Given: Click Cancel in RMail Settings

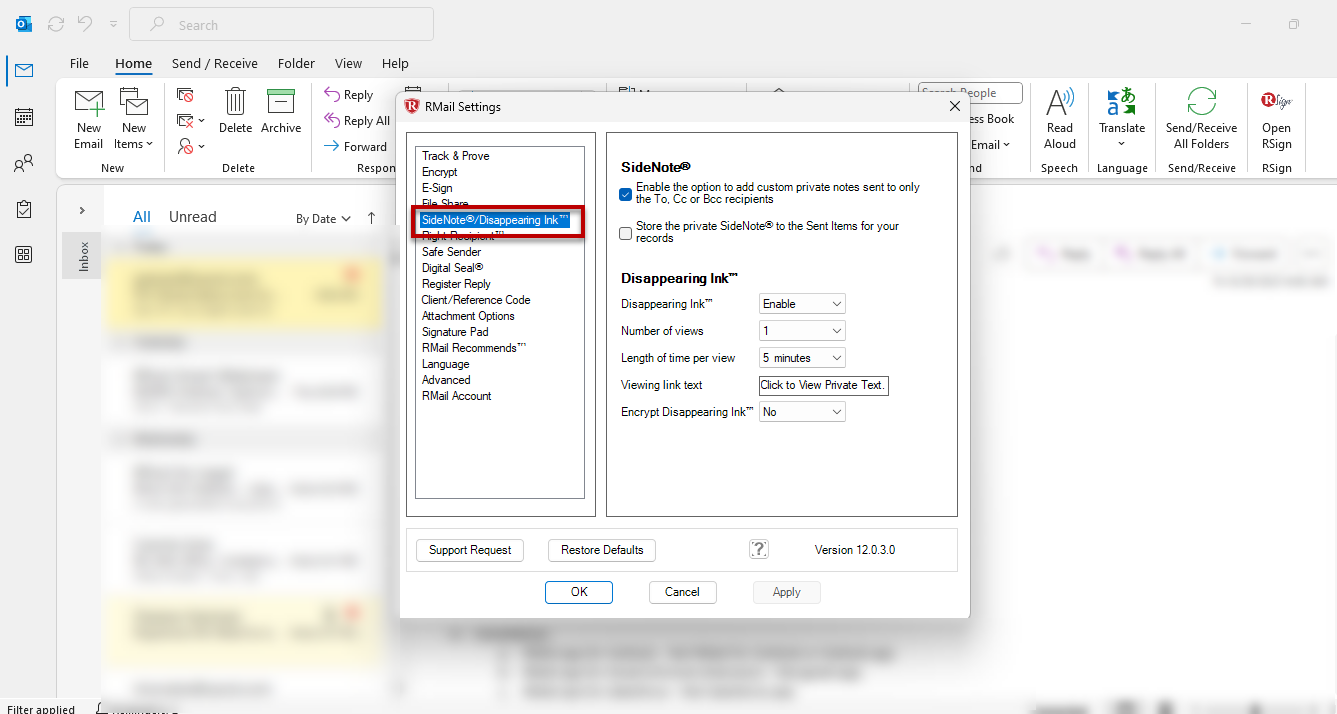Looking at the screenshot, I should (x=682, y=592).
